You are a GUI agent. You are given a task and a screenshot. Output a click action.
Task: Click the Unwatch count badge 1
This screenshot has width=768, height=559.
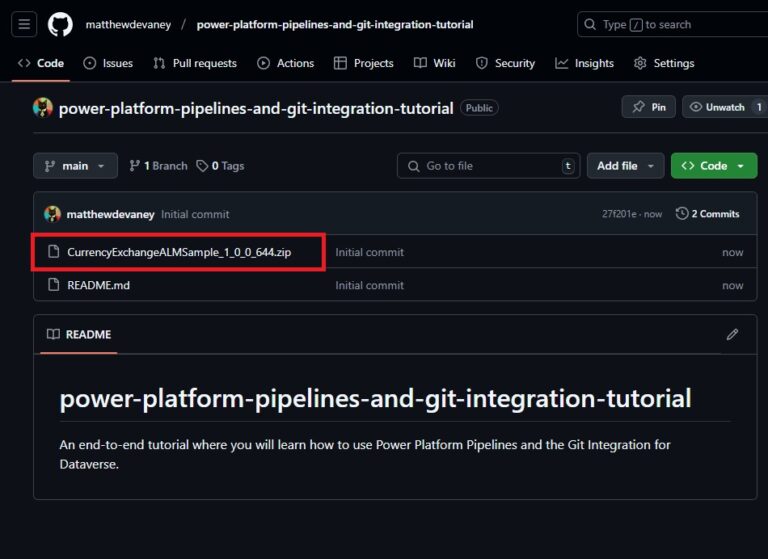[759, 107]
